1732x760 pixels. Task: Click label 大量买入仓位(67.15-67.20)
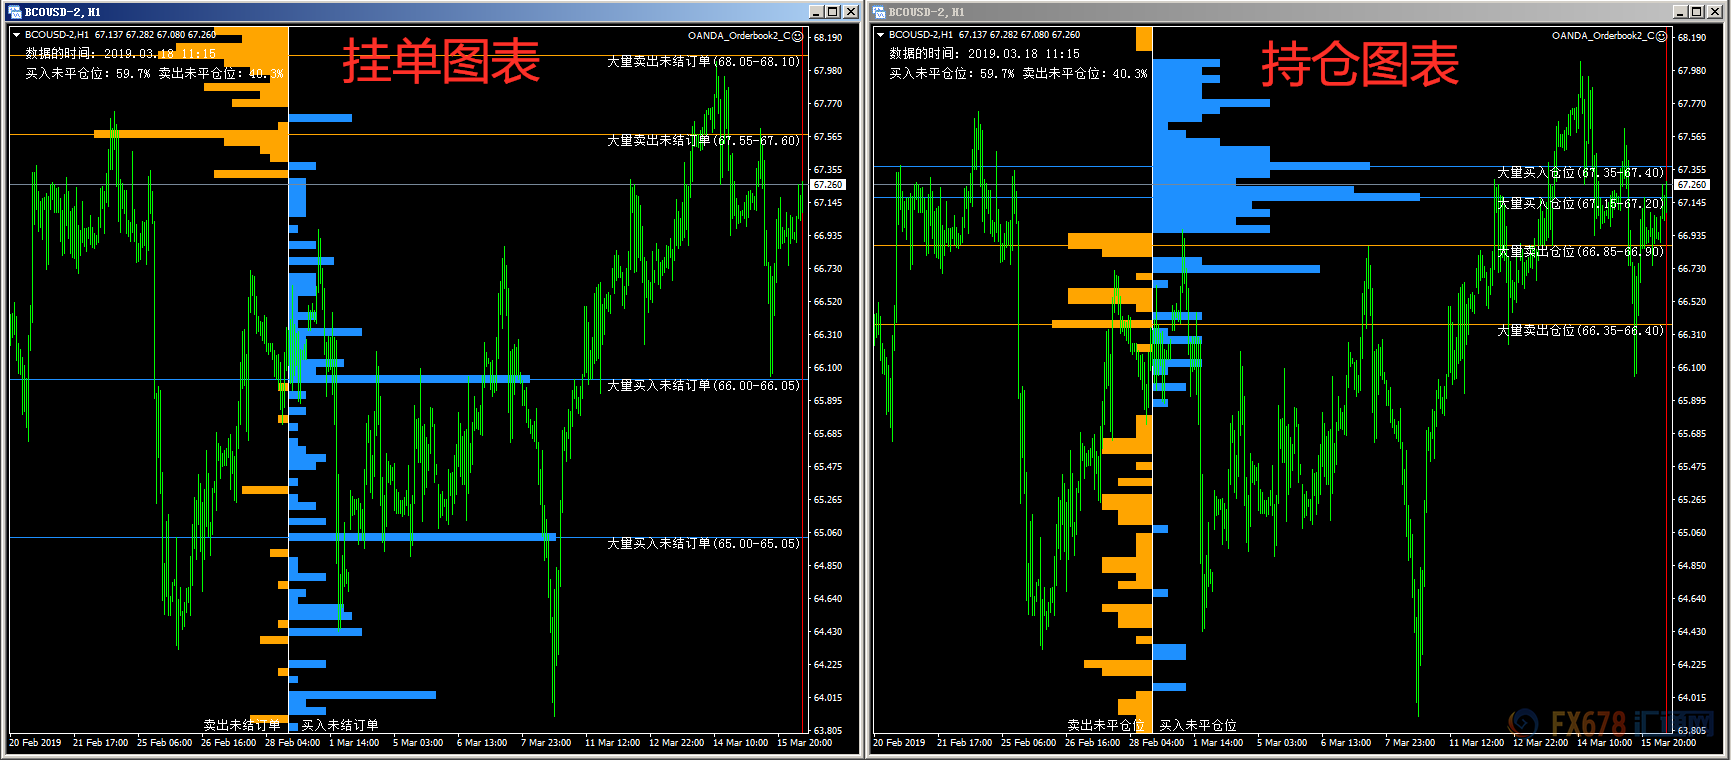click(1580, 204)
